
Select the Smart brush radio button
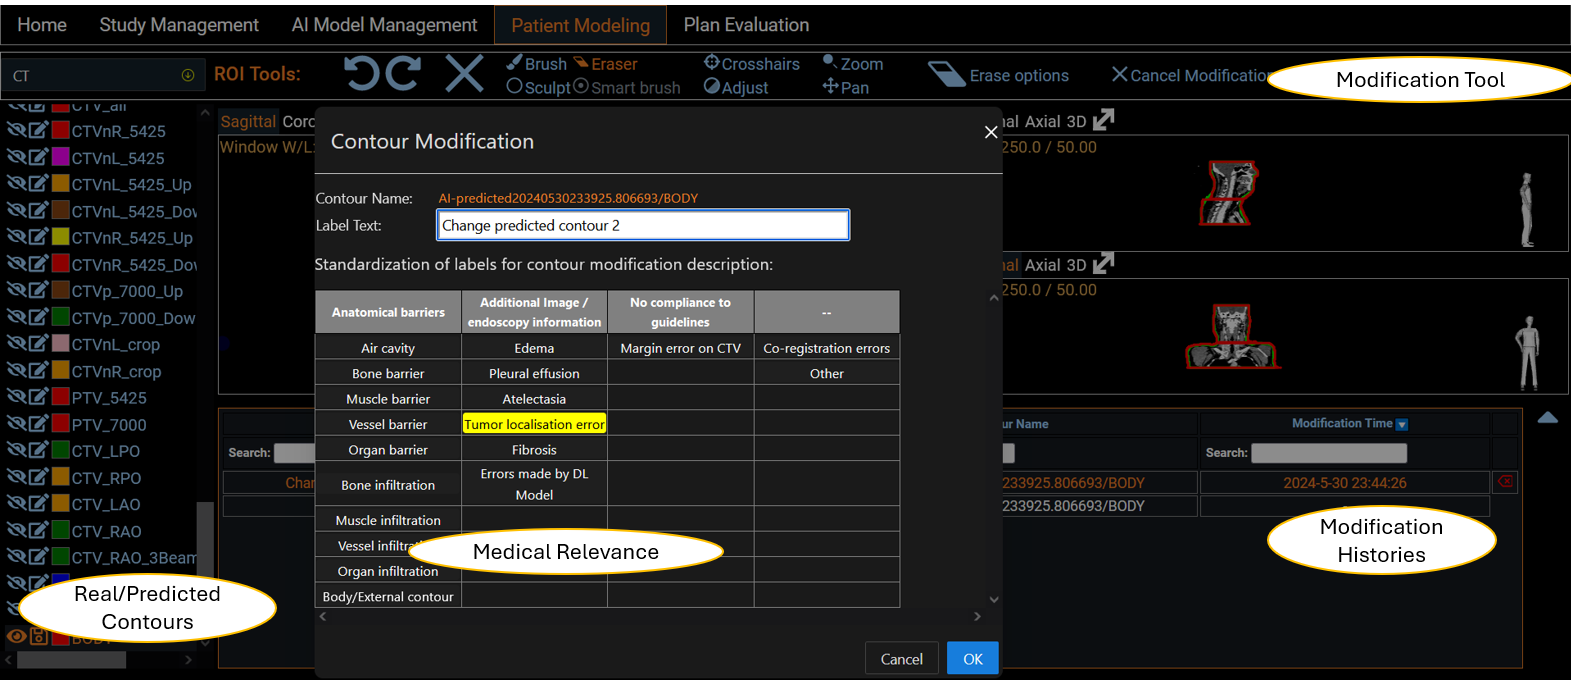tap(581, 87)
